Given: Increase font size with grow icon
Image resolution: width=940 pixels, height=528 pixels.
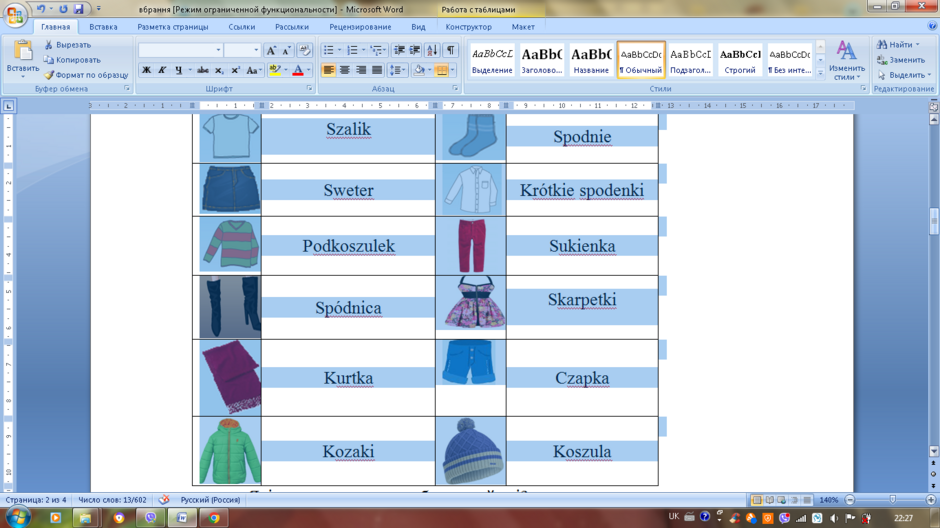Looking at the screenshot, I should coord(271,50).
